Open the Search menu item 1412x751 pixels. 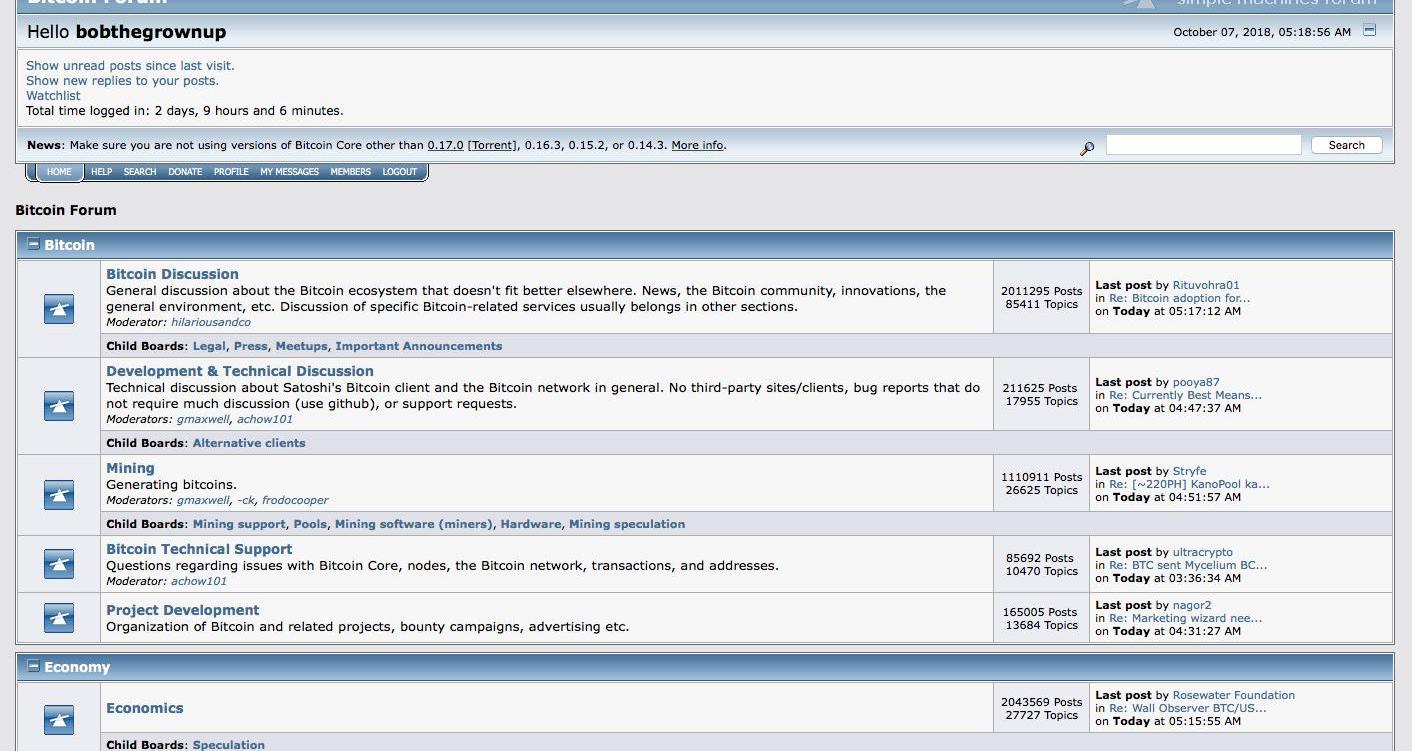coord(140,172)
